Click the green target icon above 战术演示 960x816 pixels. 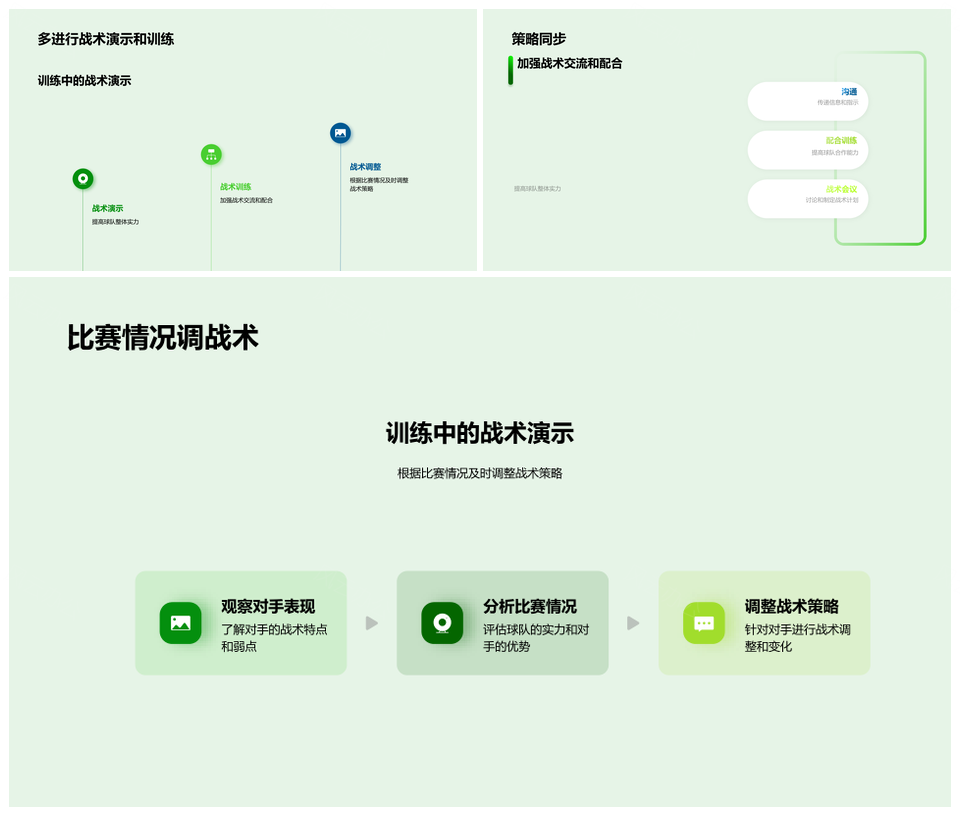click(83, 179)
